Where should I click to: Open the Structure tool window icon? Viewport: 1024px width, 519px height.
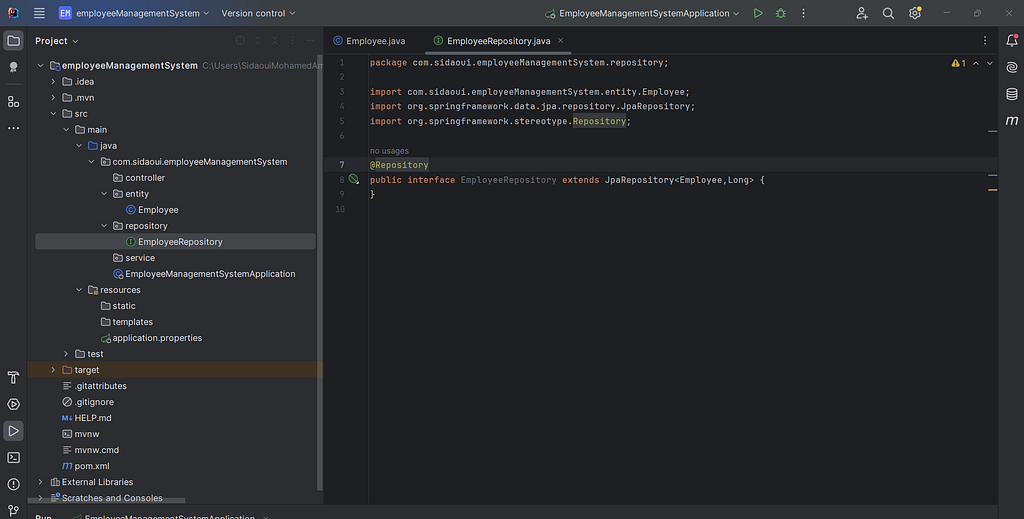(13, 101)
